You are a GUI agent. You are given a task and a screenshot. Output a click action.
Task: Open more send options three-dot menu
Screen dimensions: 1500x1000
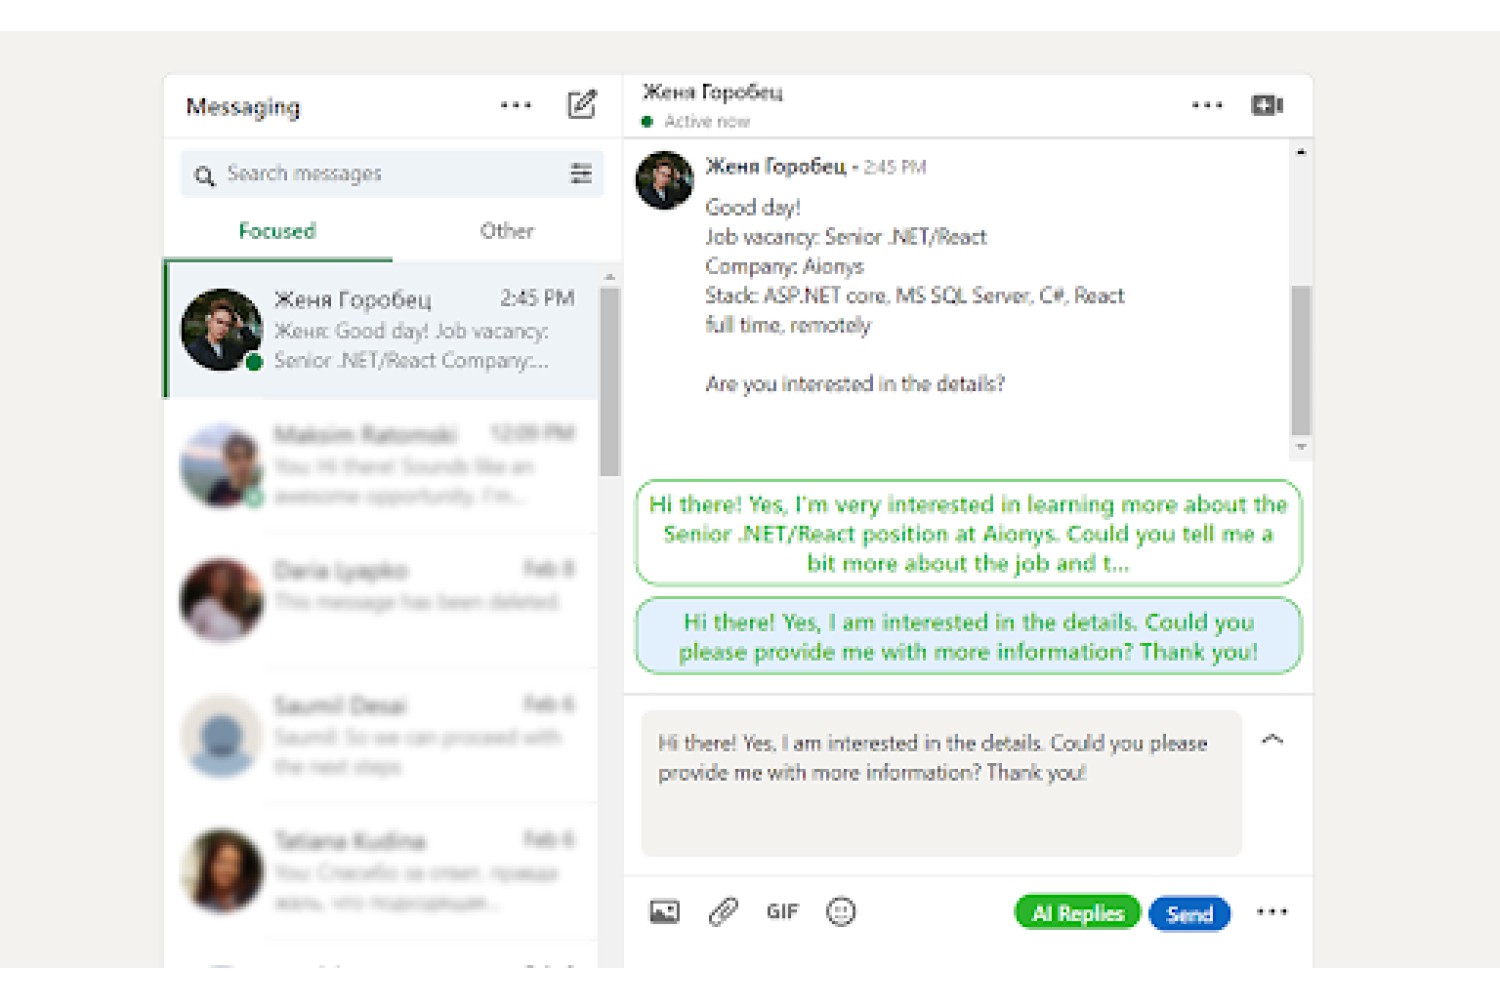point(1272,912)
